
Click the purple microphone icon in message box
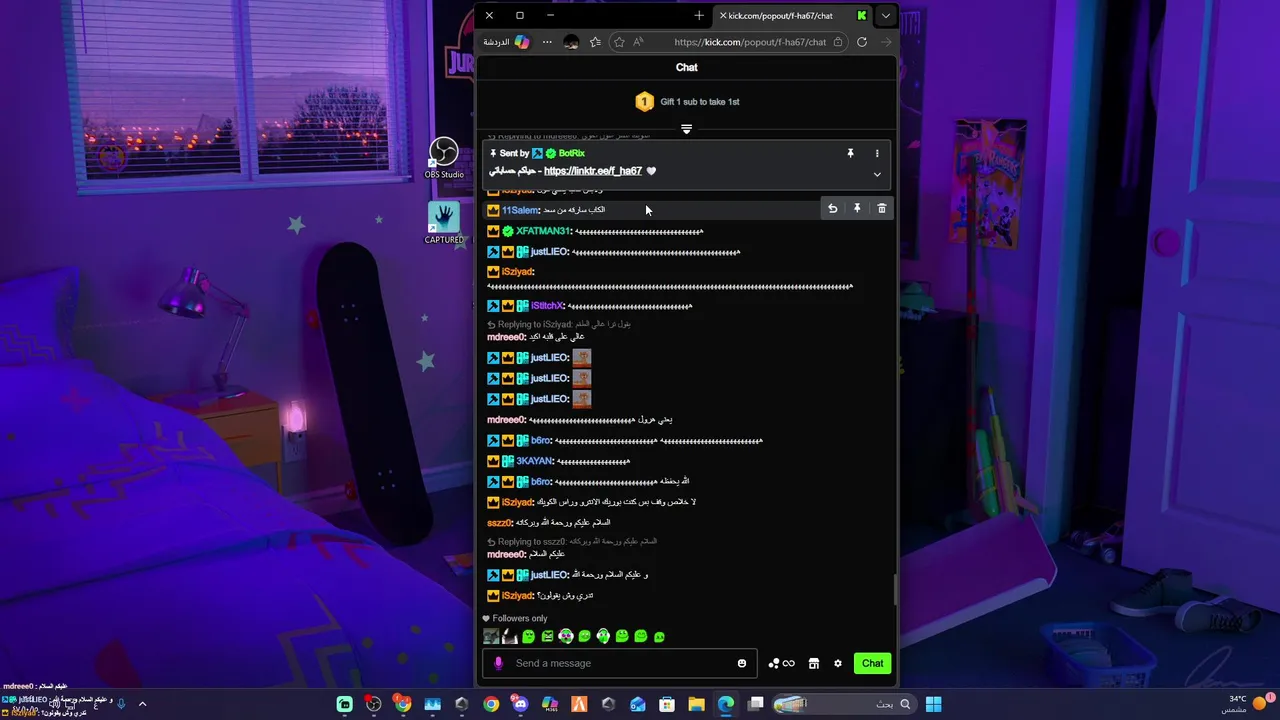click(x=499, y=663)
